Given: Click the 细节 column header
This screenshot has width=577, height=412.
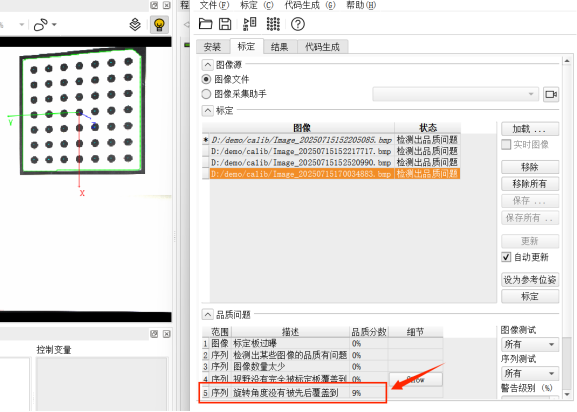Looking at the screenshot, I should (415, 332).
